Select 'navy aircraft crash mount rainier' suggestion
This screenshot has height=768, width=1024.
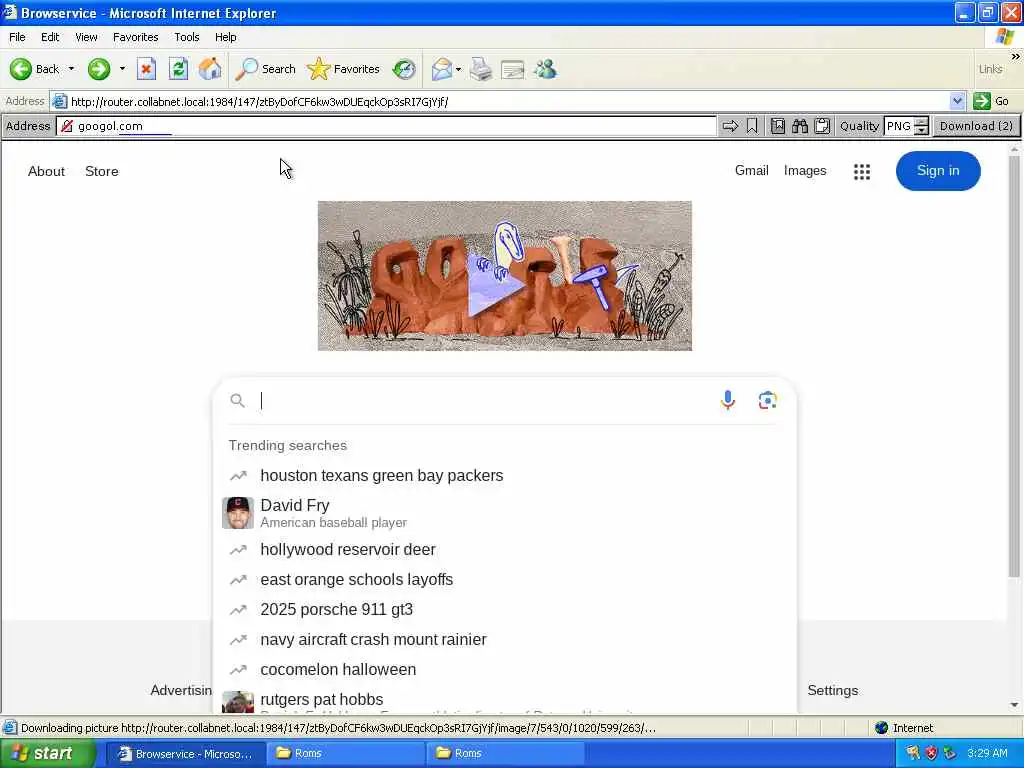tap(504, 639)
